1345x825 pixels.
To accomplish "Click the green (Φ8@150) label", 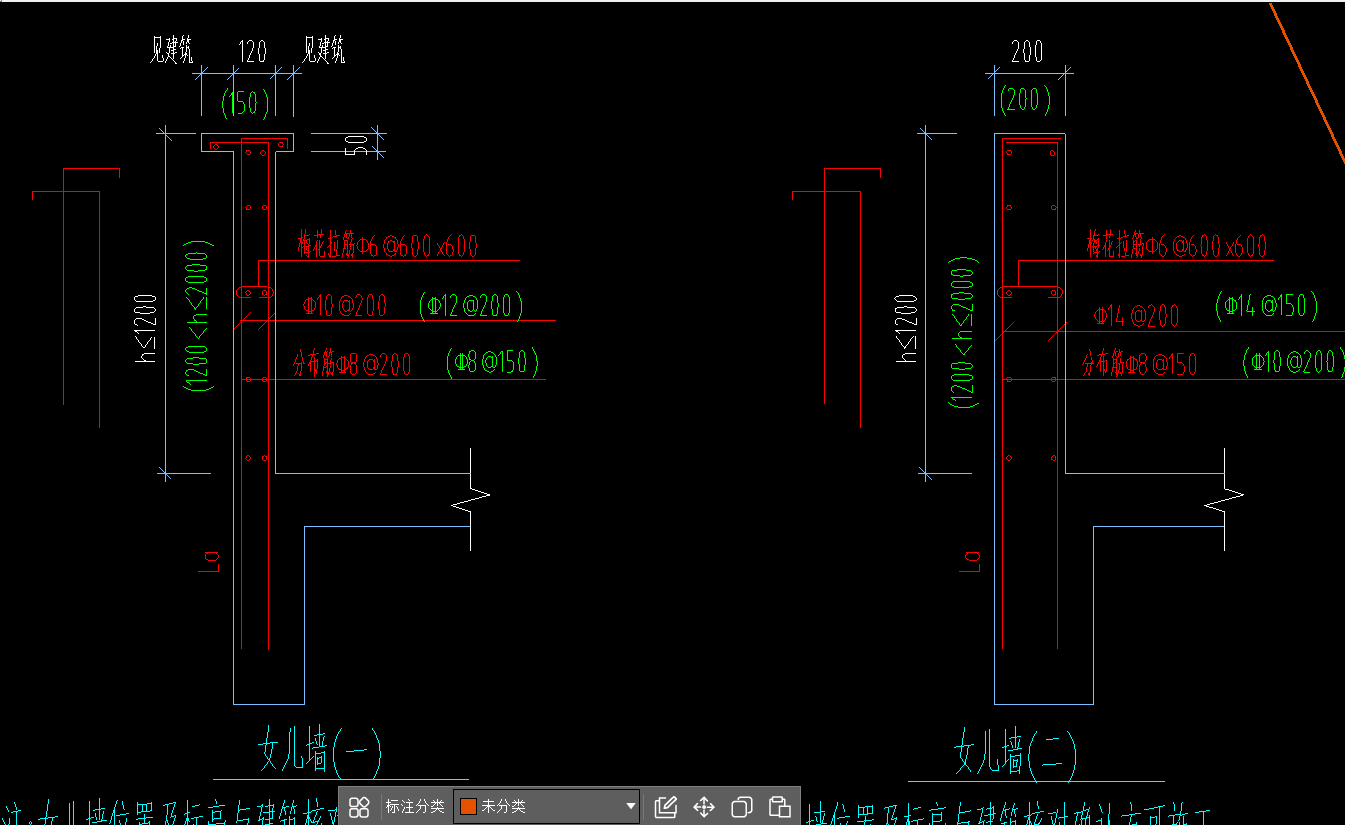I will [x=493, y=362].
